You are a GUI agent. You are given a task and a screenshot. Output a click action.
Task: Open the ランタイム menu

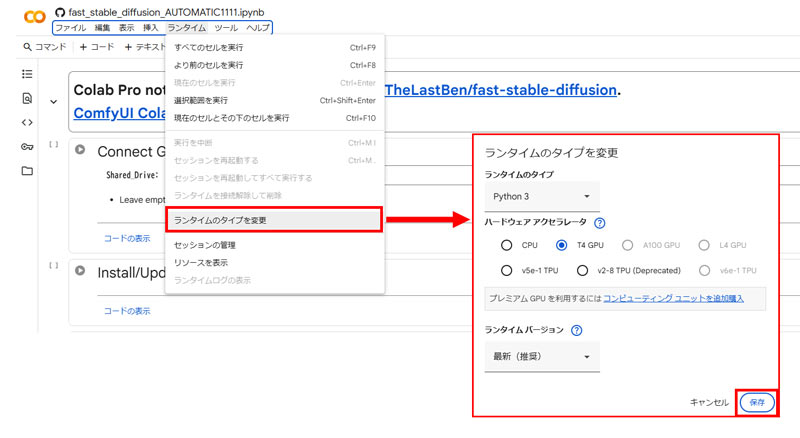[x=187, y=28]
